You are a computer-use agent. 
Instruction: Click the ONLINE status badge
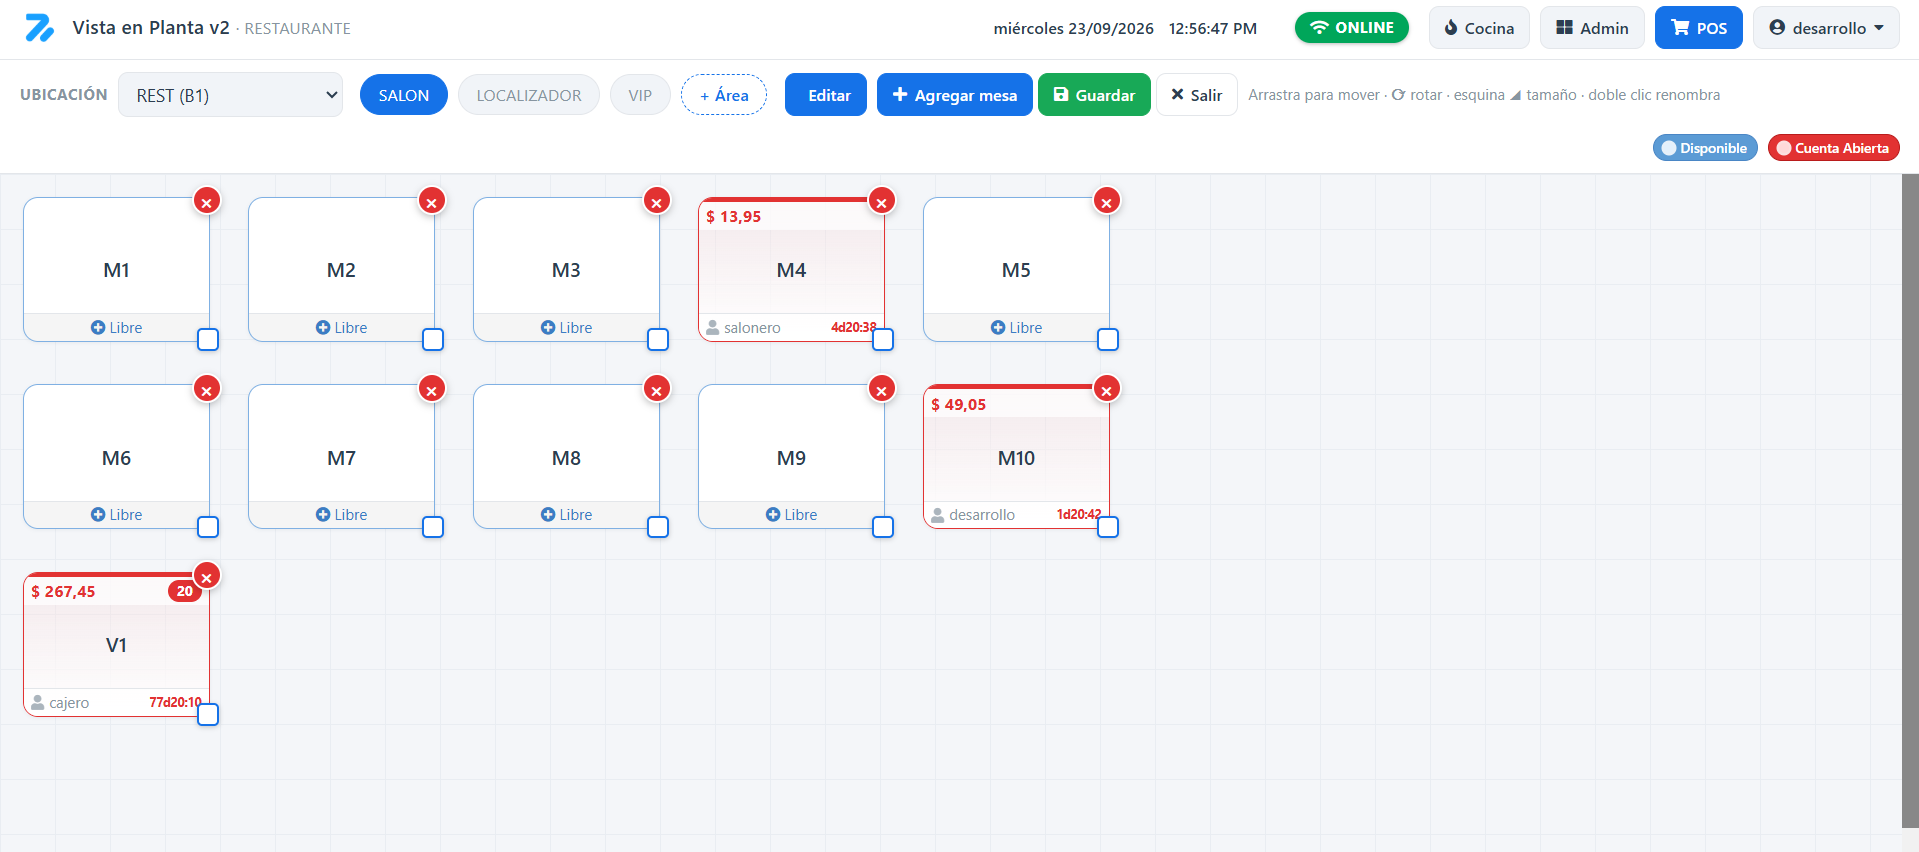coord(1352,27)
